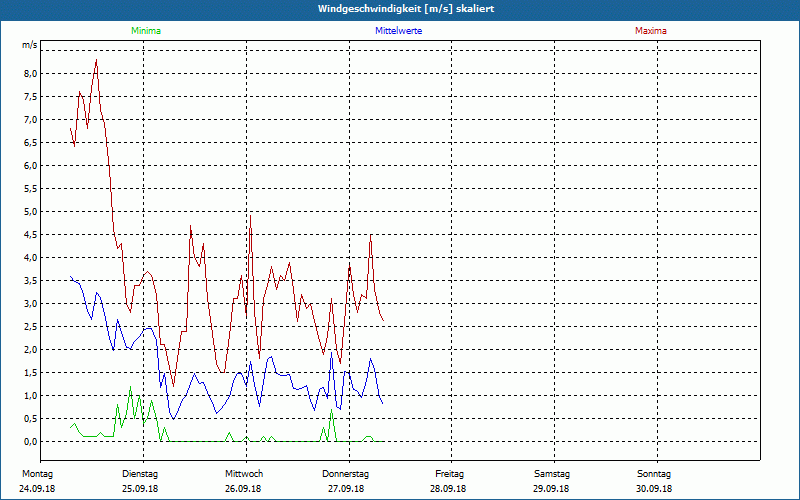Click the 7,0 y-axis value

pos(31,119)
